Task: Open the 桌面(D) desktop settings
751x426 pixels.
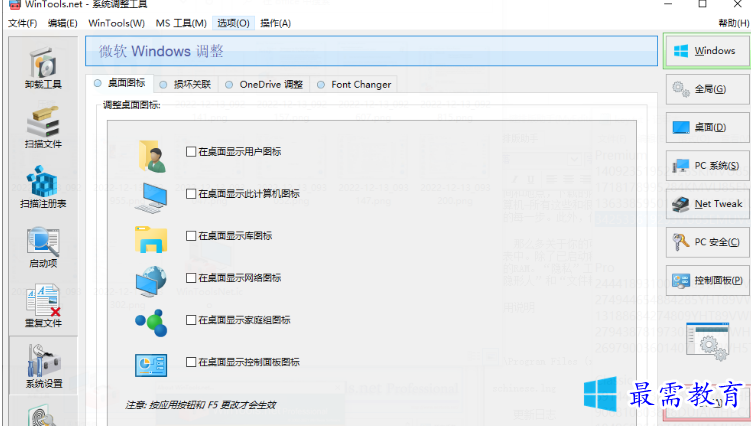Action: (707, 127)
